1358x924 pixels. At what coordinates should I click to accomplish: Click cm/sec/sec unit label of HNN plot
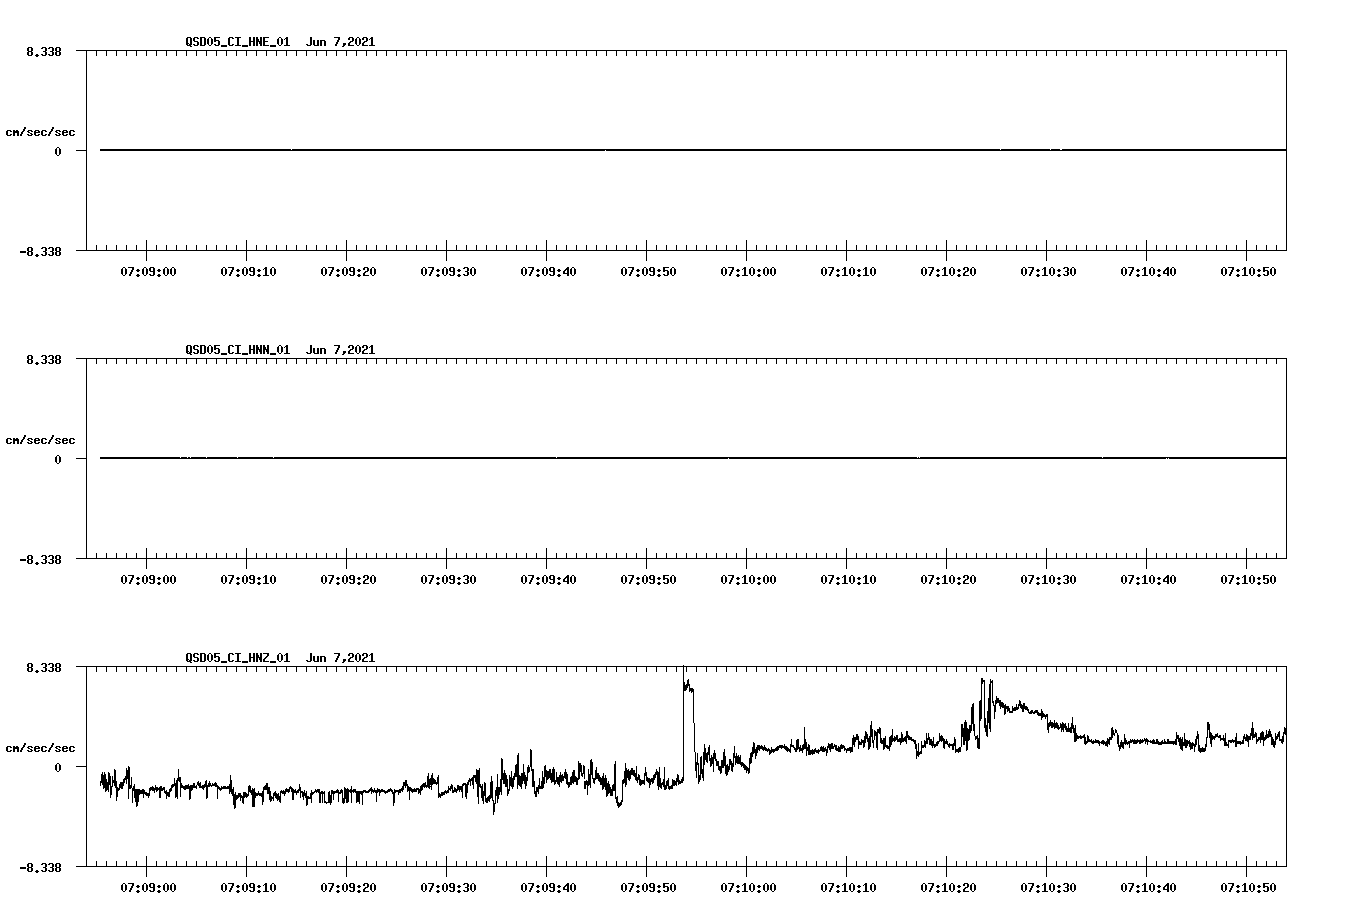click(40, 440)
